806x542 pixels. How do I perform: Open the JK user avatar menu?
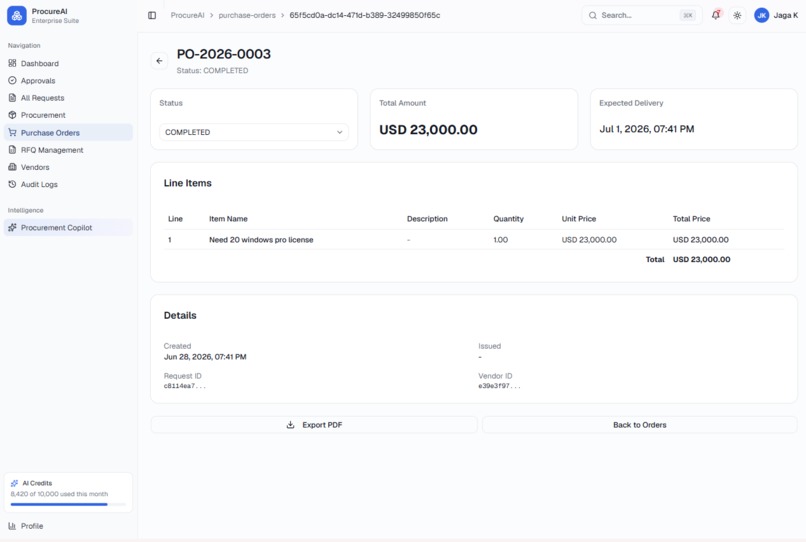761,15
